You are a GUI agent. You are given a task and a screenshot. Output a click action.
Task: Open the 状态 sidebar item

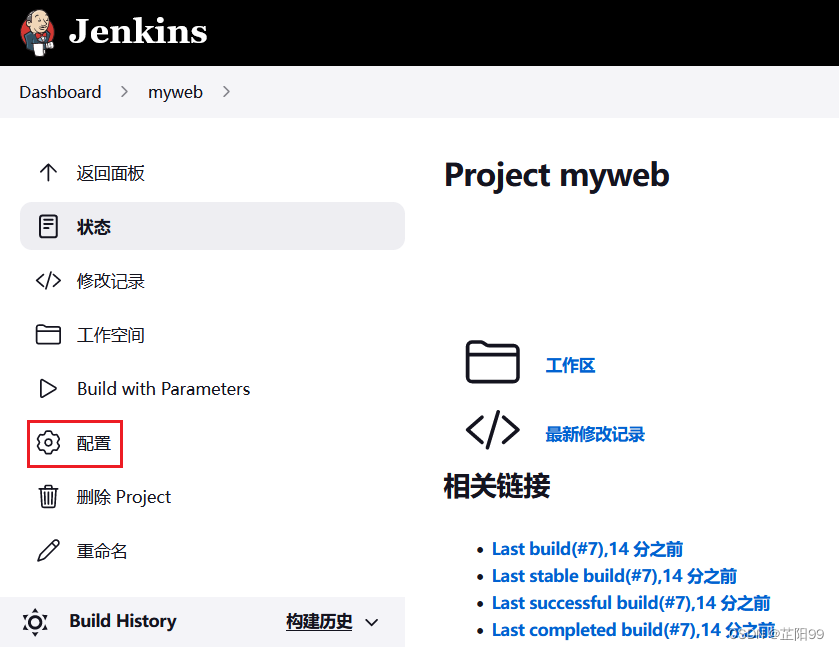(212, 226)
